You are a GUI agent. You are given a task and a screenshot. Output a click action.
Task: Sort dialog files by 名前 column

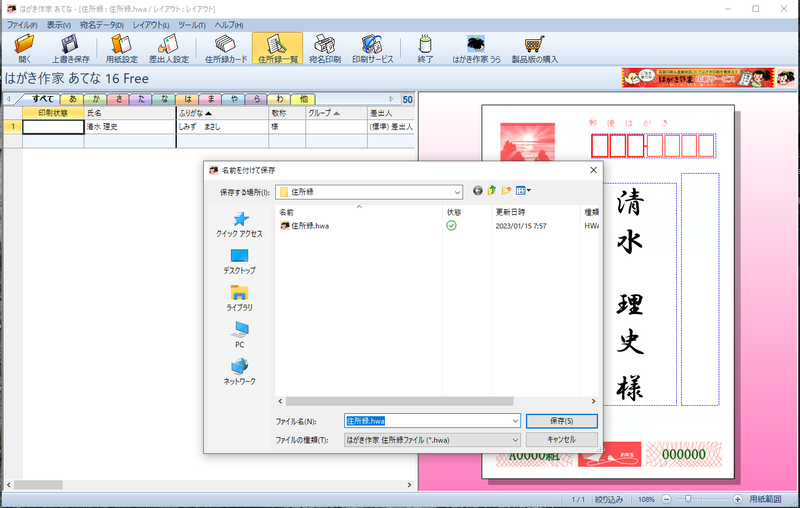pos(359,212)
